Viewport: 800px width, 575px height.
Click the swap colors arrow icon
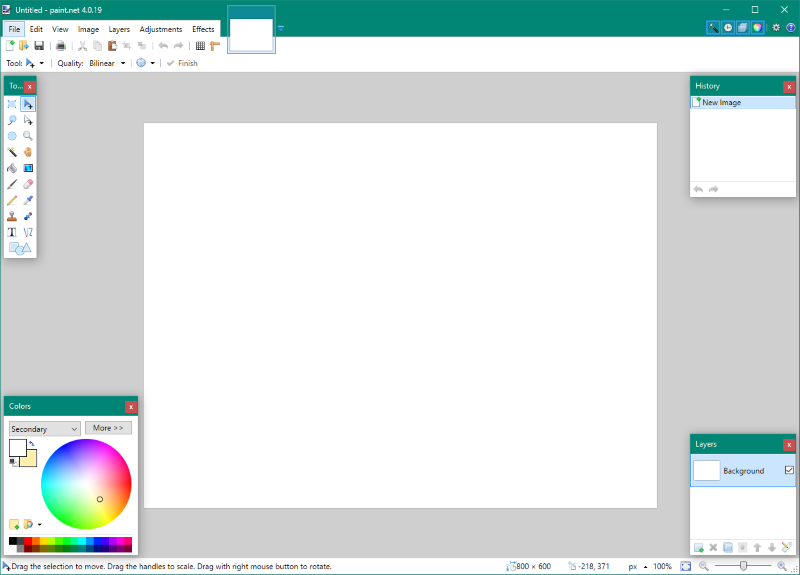[32, 443]
